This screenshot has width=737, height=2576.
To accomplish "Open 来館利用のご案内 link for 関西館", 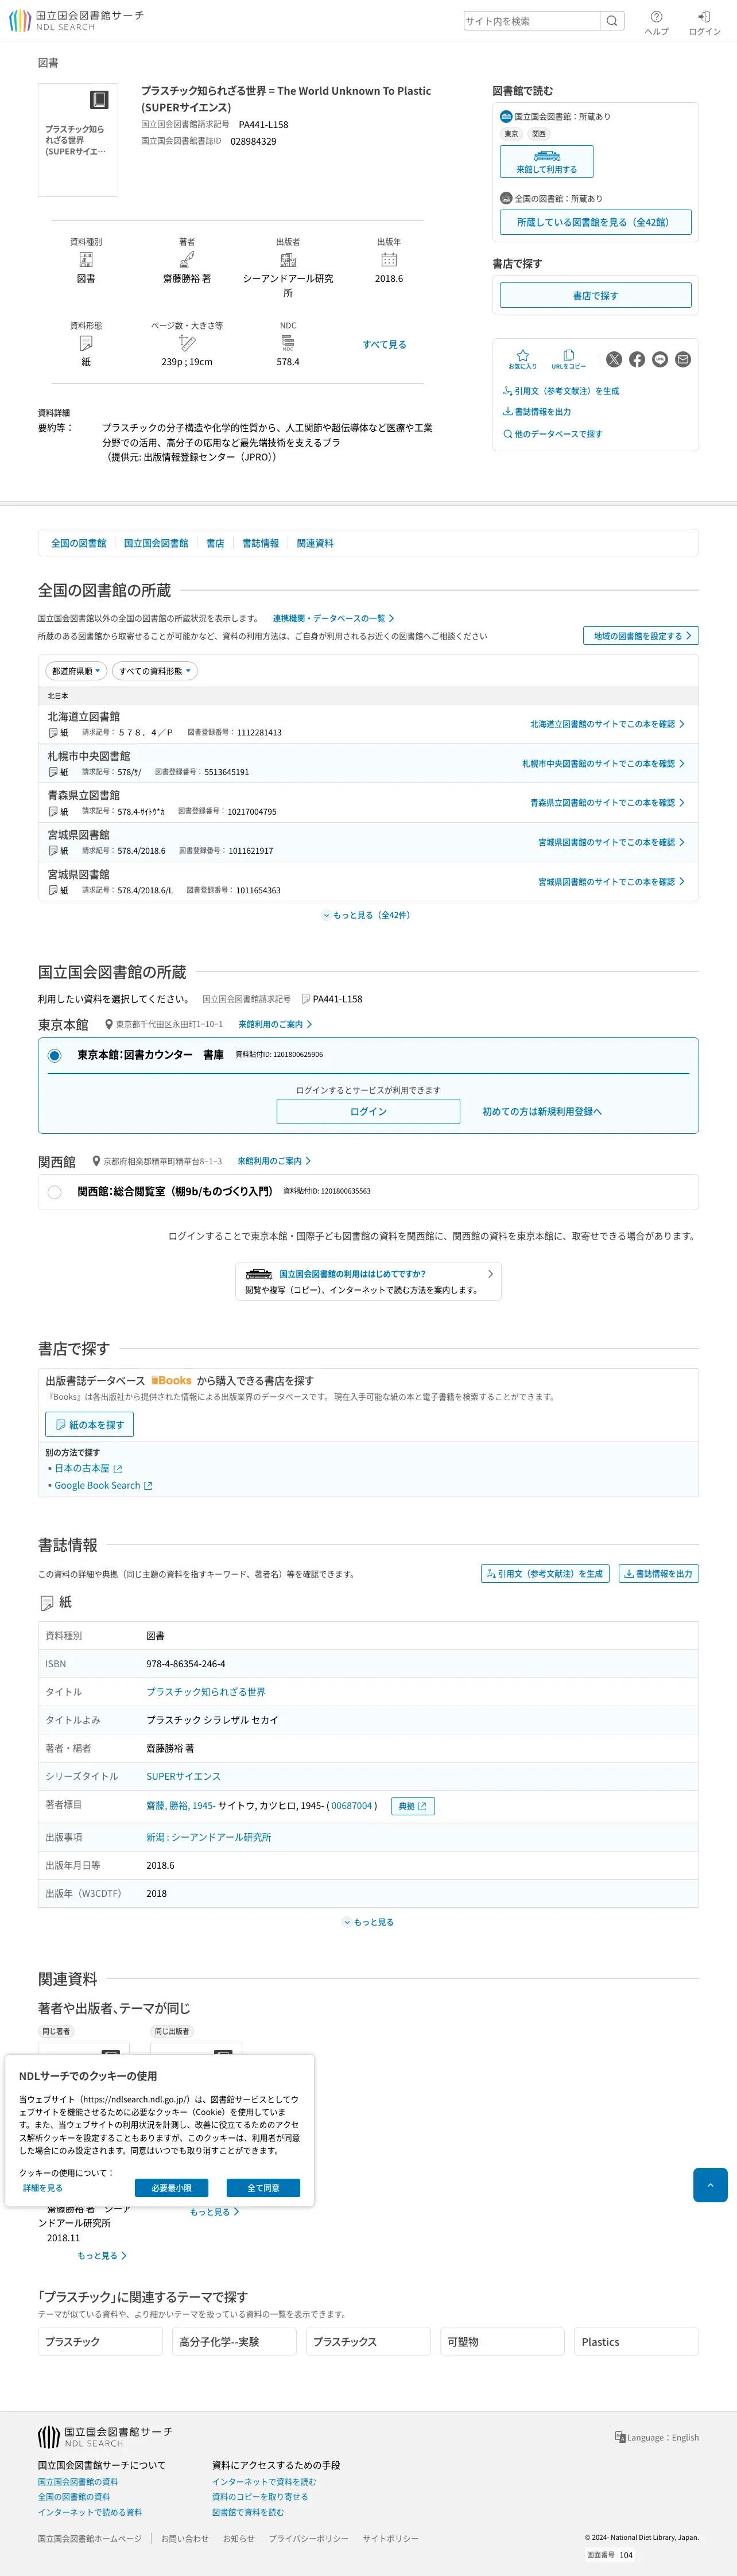I will [x=274, y=1161].
